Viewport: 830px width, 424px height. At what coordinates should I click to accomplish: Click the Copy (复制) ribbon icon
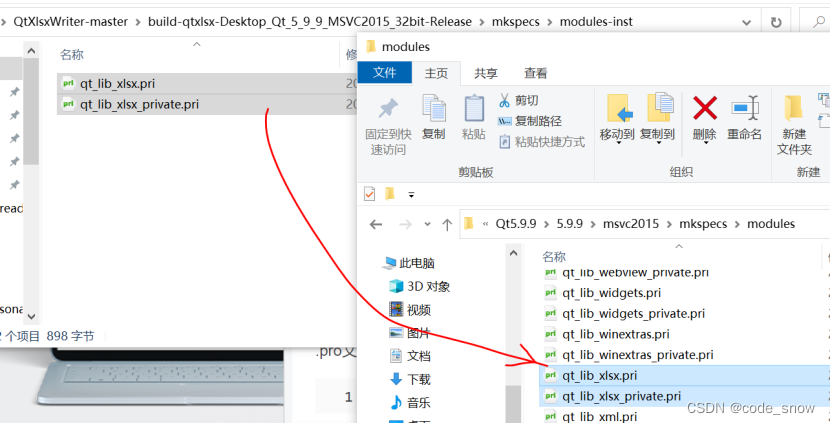[434, 109]
